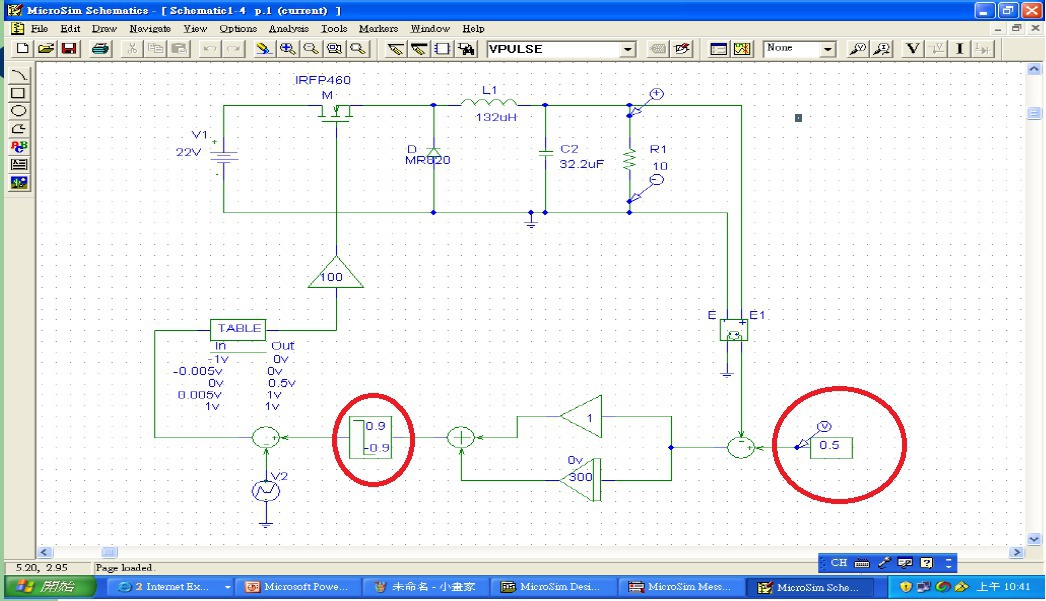Toggle Enable Bias Current Display I button
The image size is (1046, 601).
(x=960, y=49)
